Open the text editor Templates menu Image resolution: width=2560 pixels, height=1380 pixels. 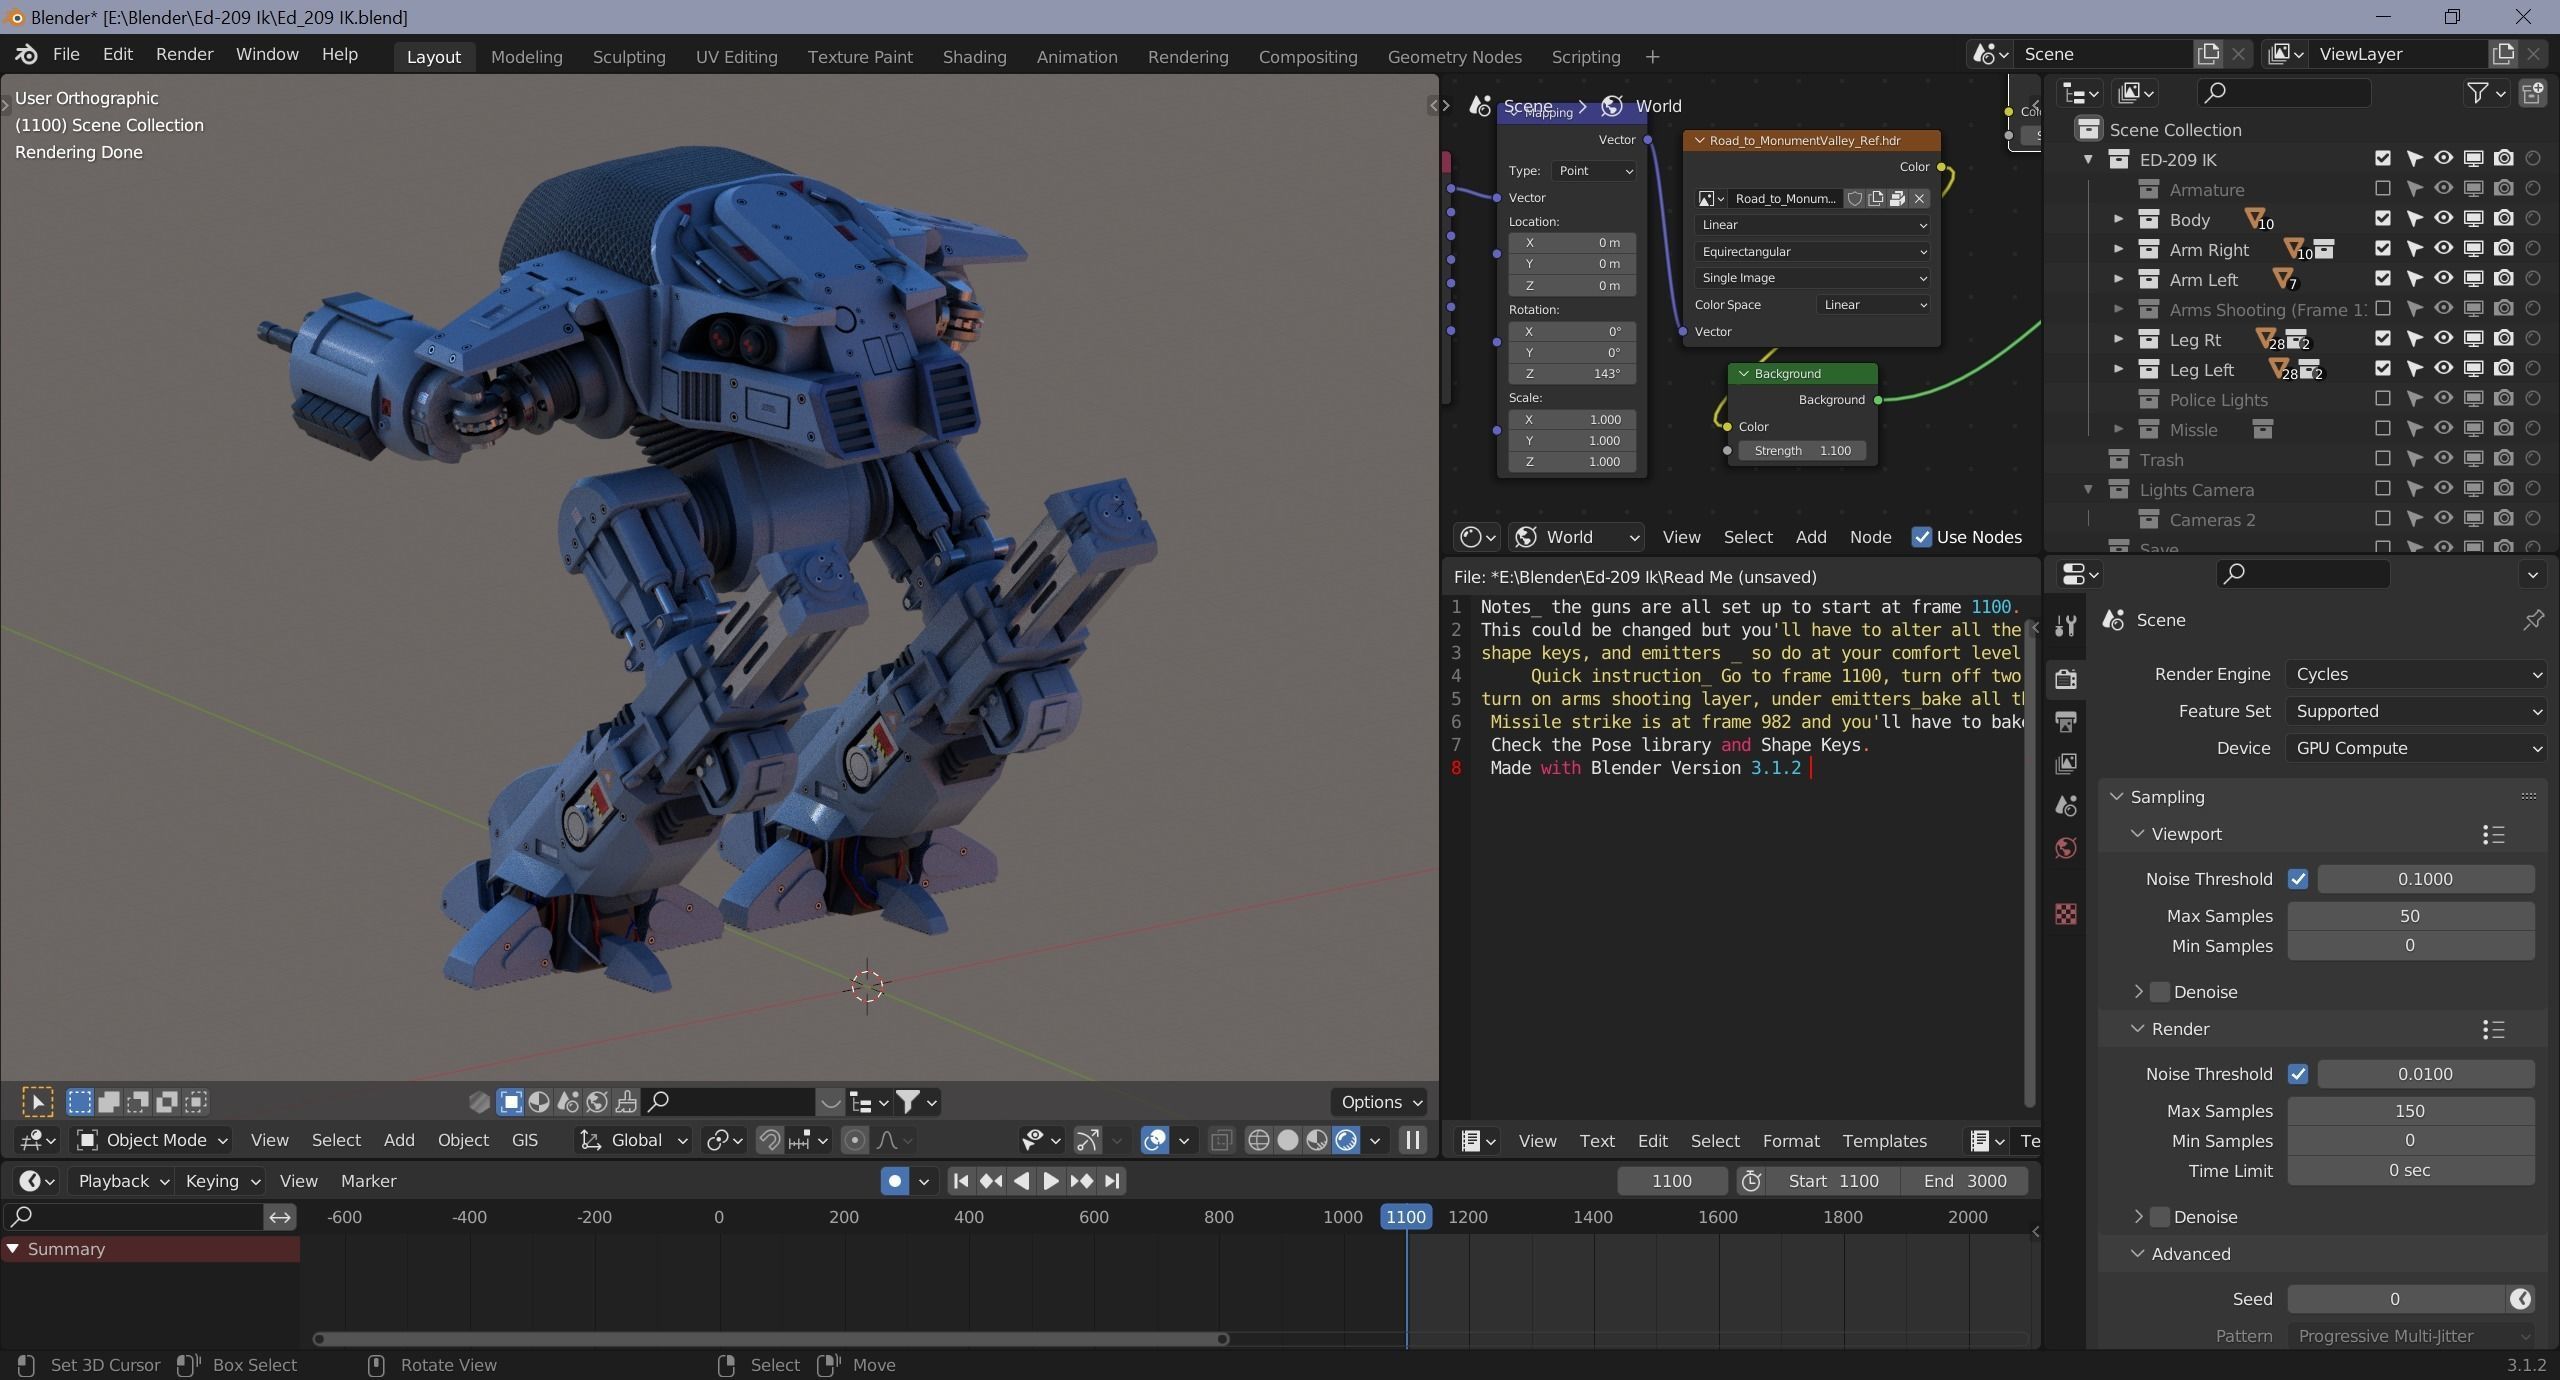tap(1884, 1141)
